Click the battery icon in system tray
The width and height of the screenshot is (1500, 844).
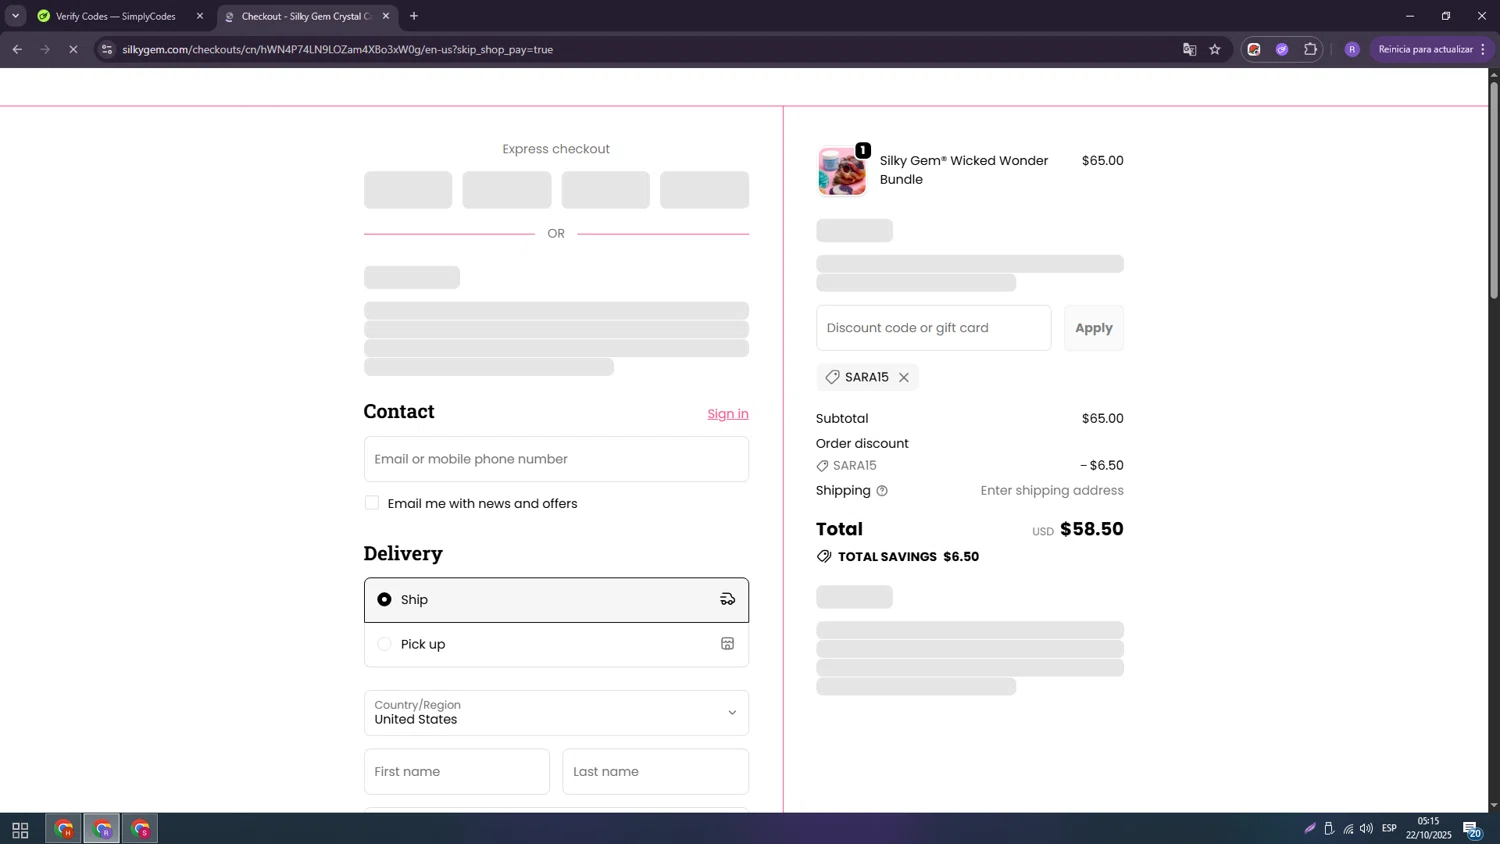coord(1329,828)
